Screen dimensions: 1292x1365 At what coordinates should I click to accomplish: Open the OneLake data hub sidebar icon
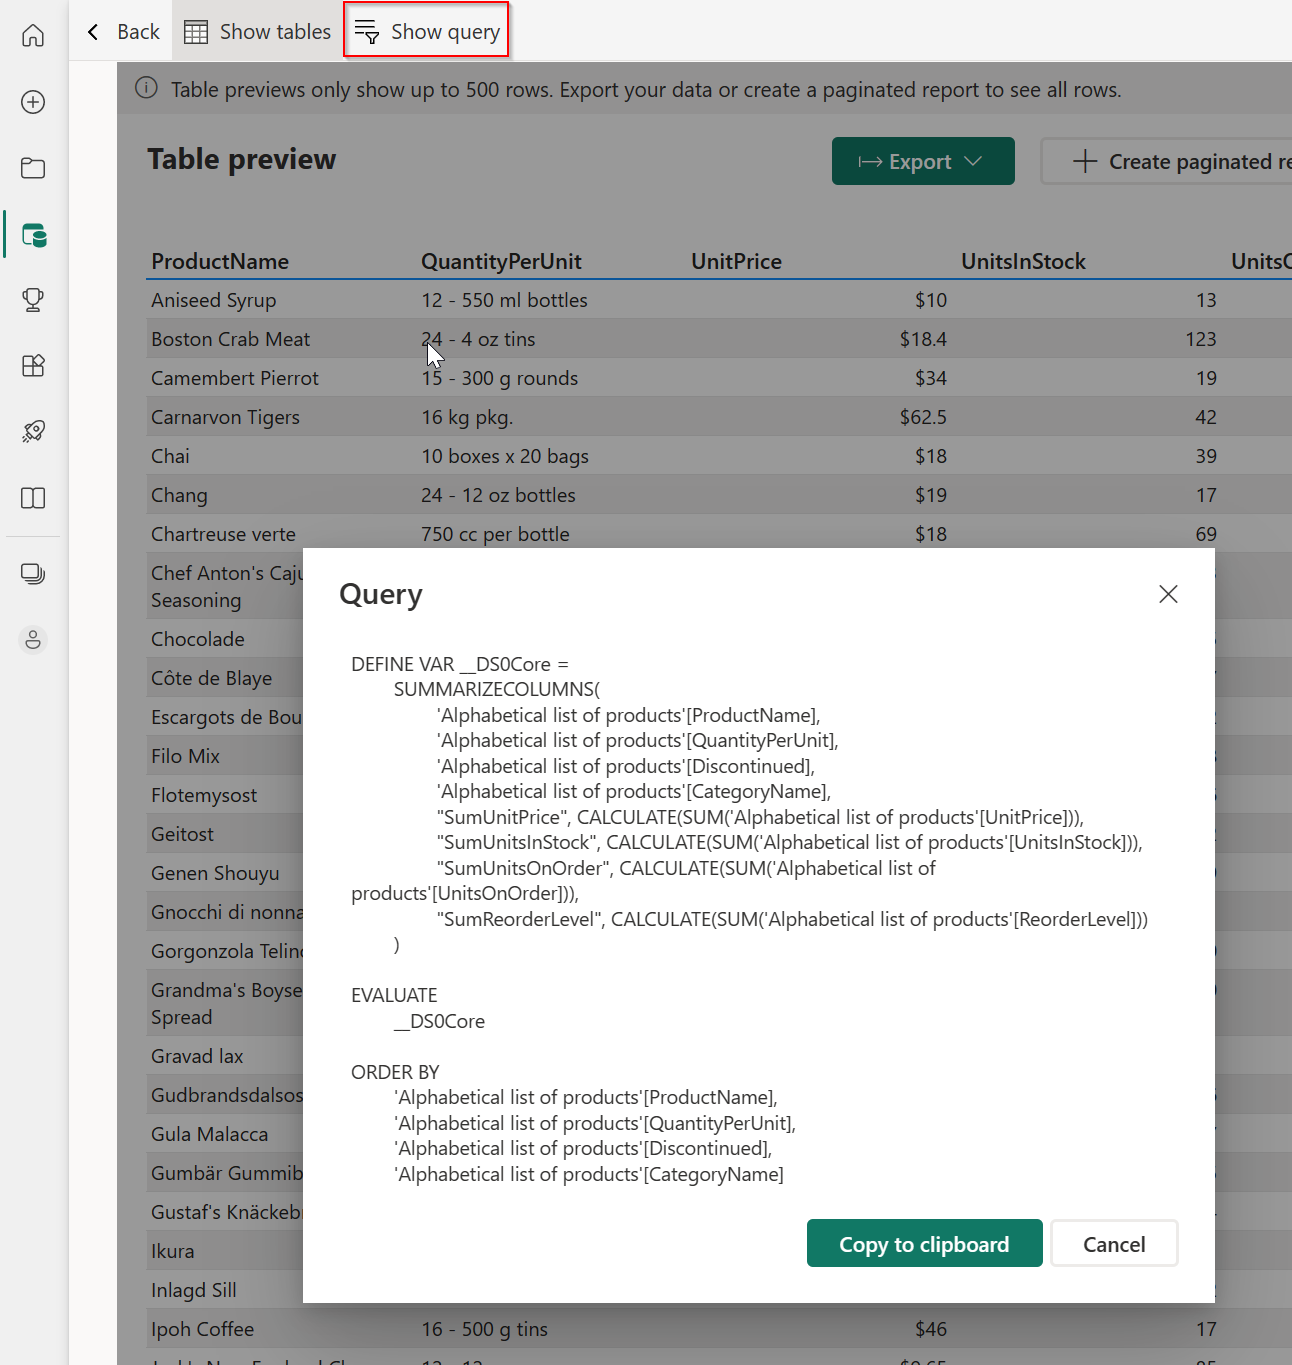tap(33, 235)
